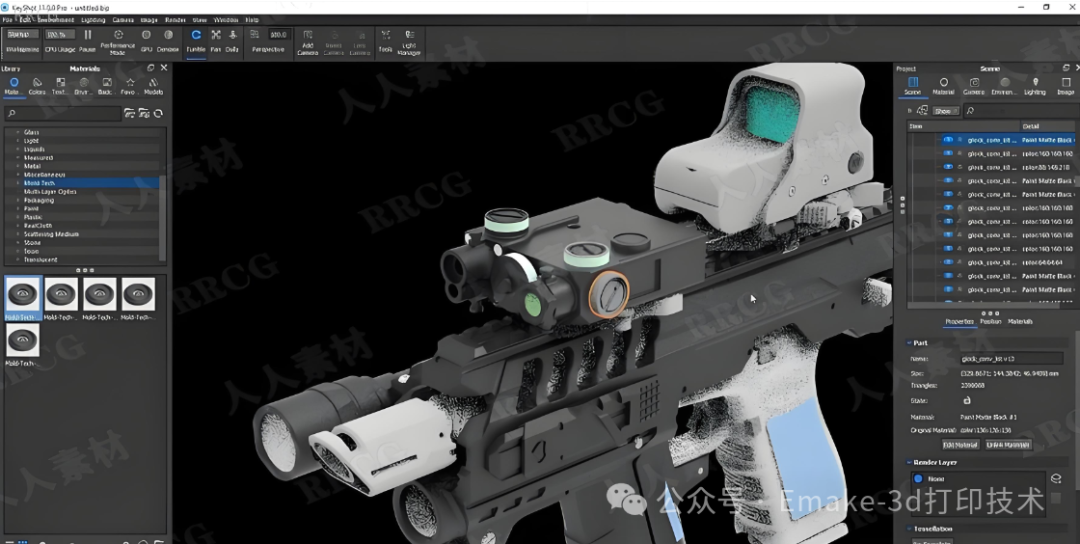This screenshot has width=1080, height=544.
Task: Switch to the Favorites library tab
Action: pyautogui.click(x=129, y=86)
